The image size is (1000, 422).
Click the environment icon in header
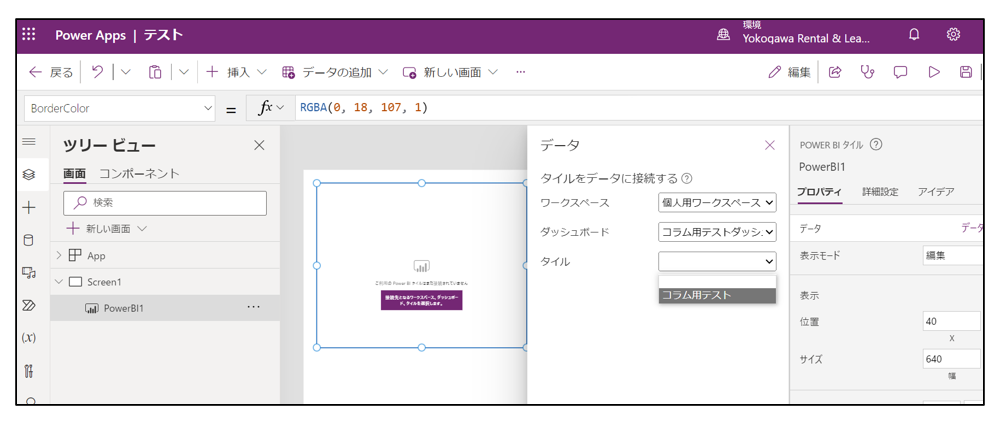click(x=723, y=36)
